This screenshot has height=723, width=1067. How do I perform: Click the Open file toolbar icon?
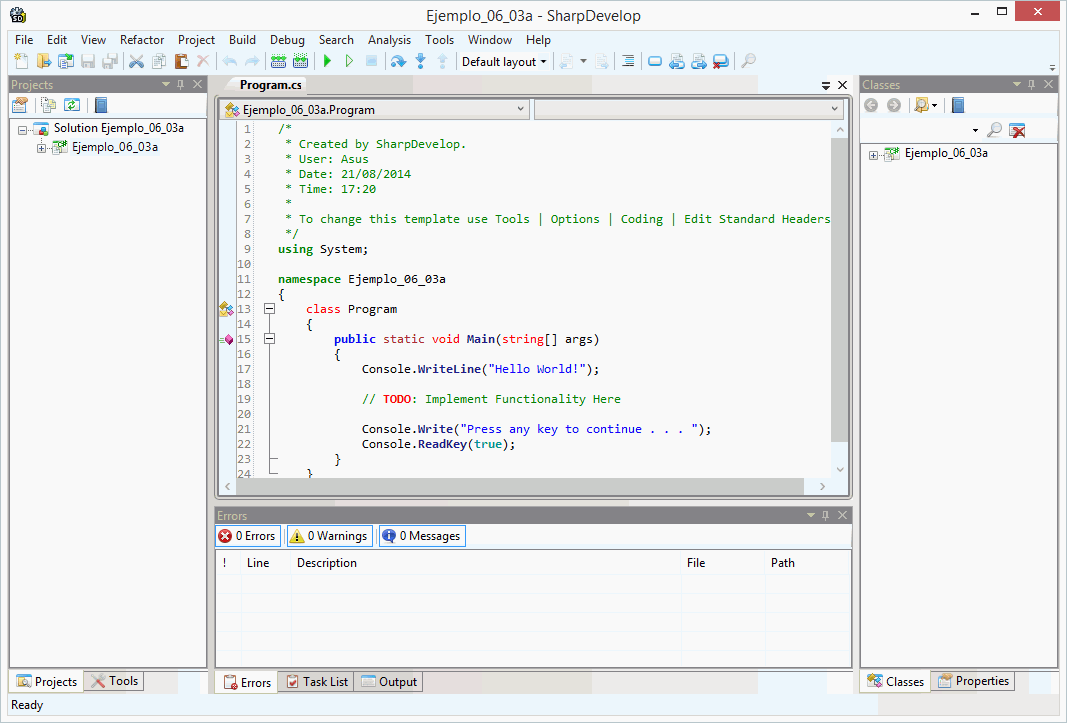(44, 62)
